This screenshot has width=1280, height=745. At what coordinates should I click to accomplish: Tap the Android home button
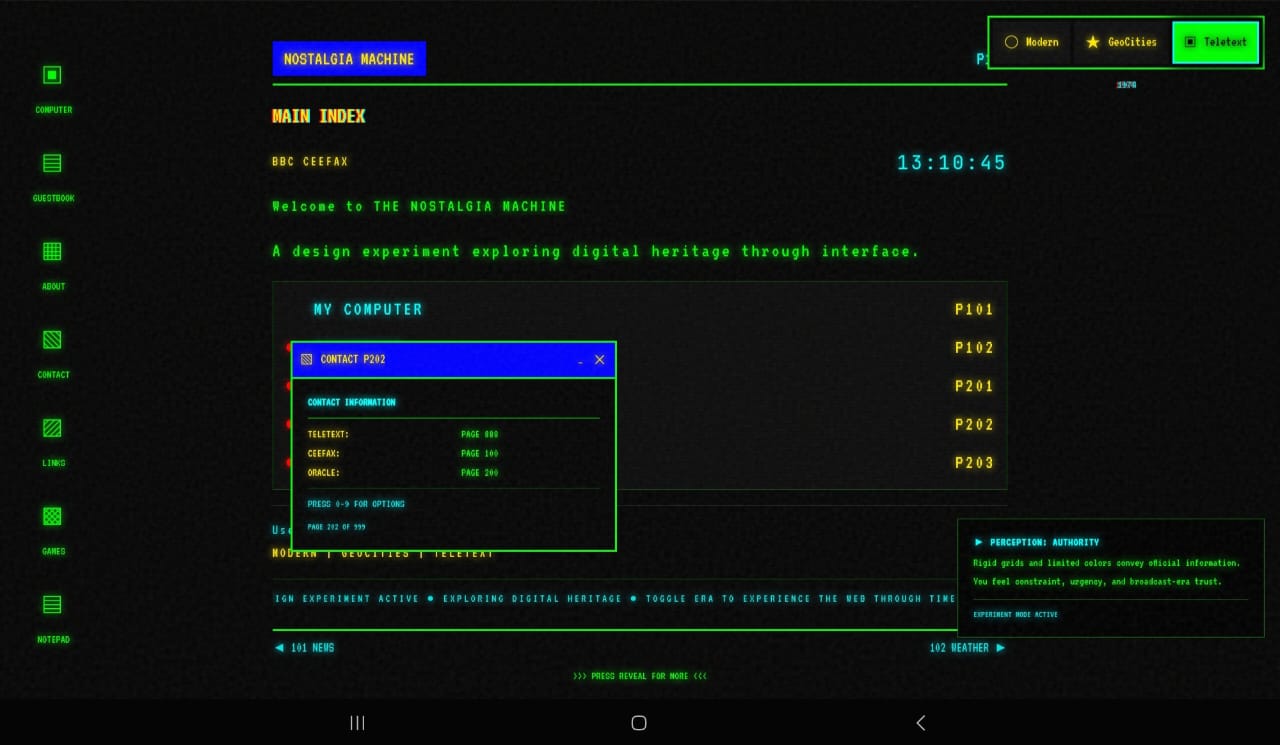coord(639,723)
